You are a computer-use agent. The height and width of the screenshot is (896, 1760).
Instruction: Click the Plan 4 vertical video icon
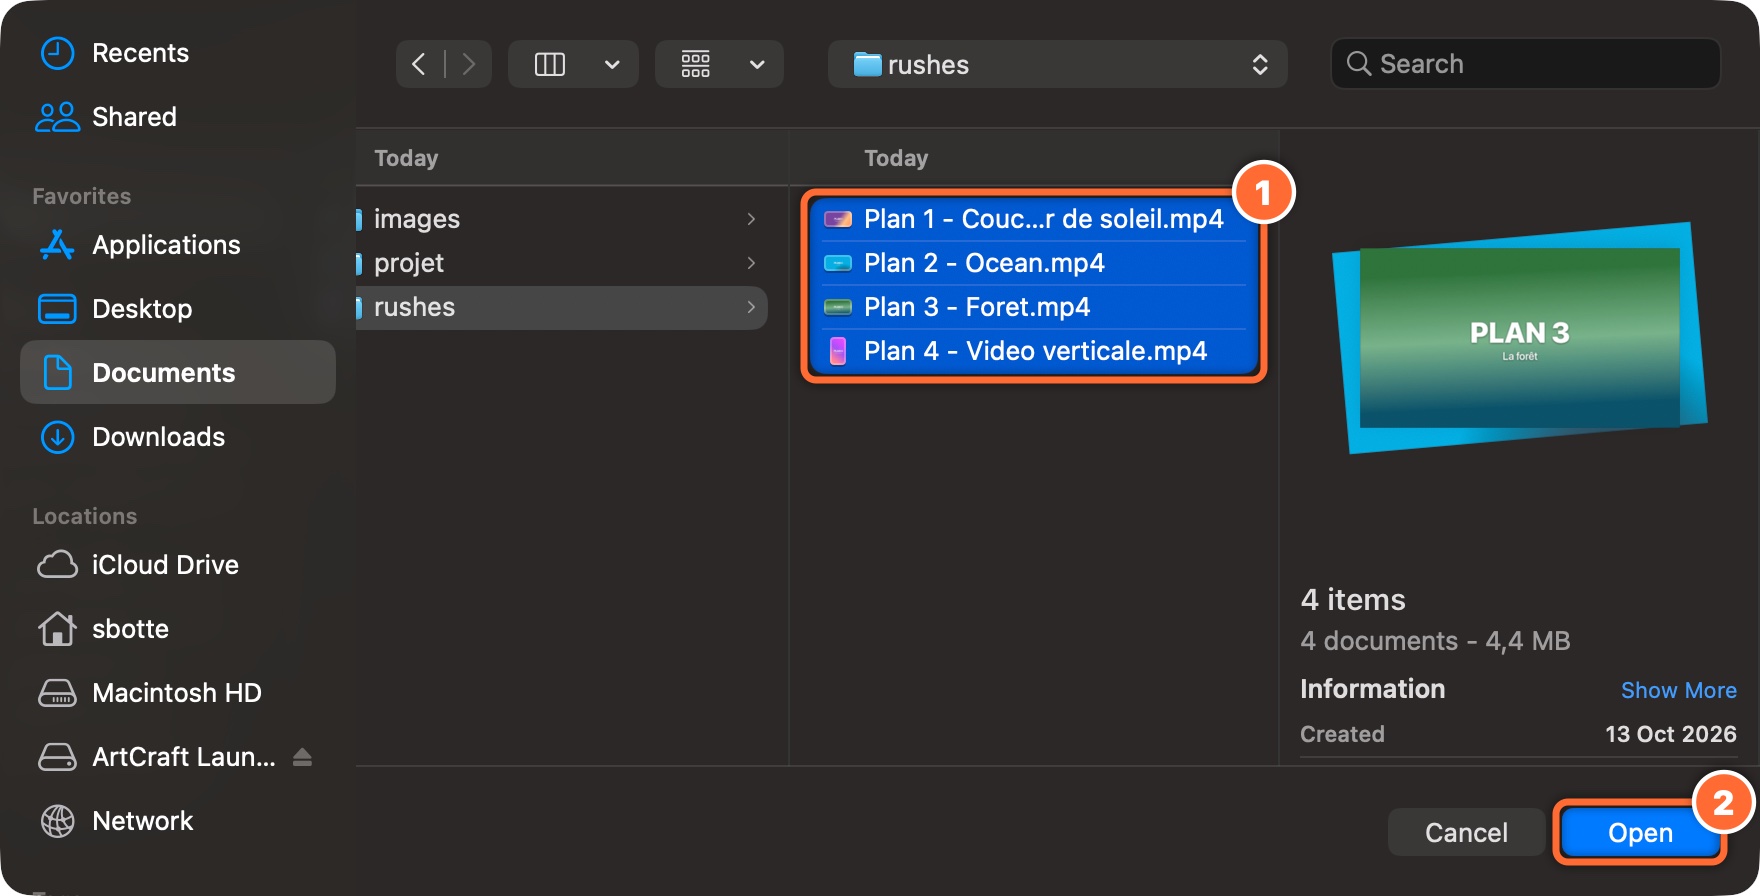[x=838, y=351]
